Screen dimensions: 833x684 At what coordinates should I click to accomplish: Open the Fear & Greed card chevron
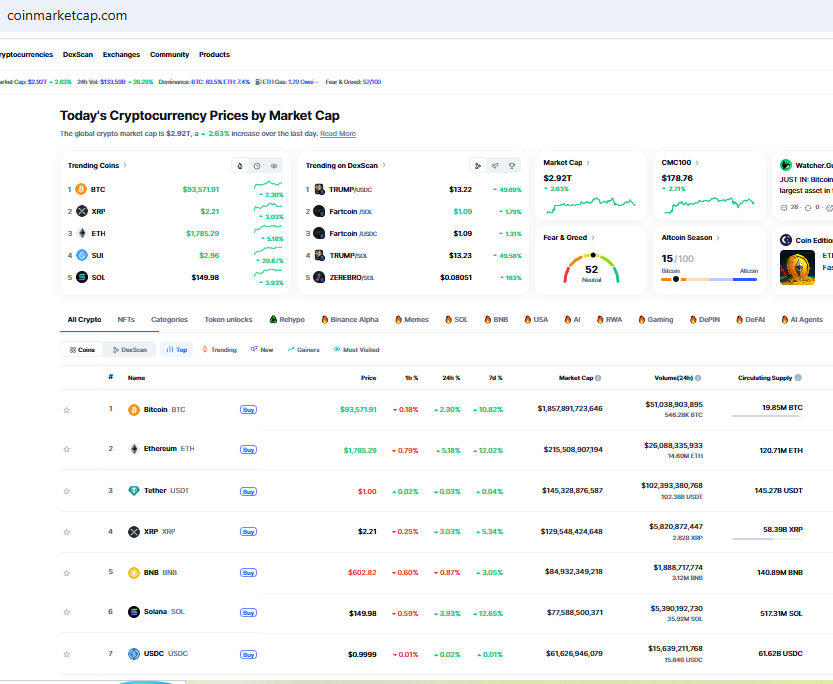click(593, 238)
